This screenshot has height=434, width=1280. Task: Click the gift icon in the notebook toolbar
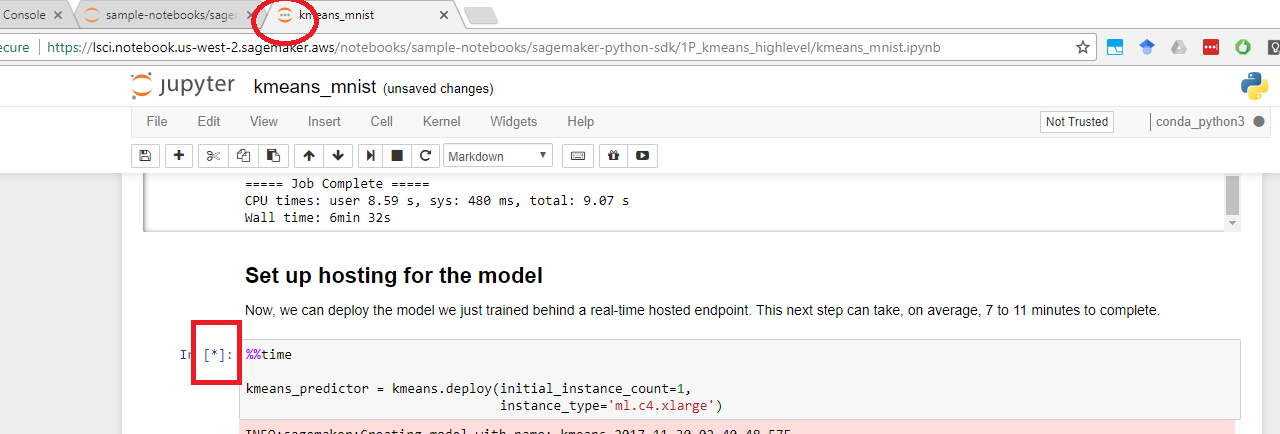(614, 156)
